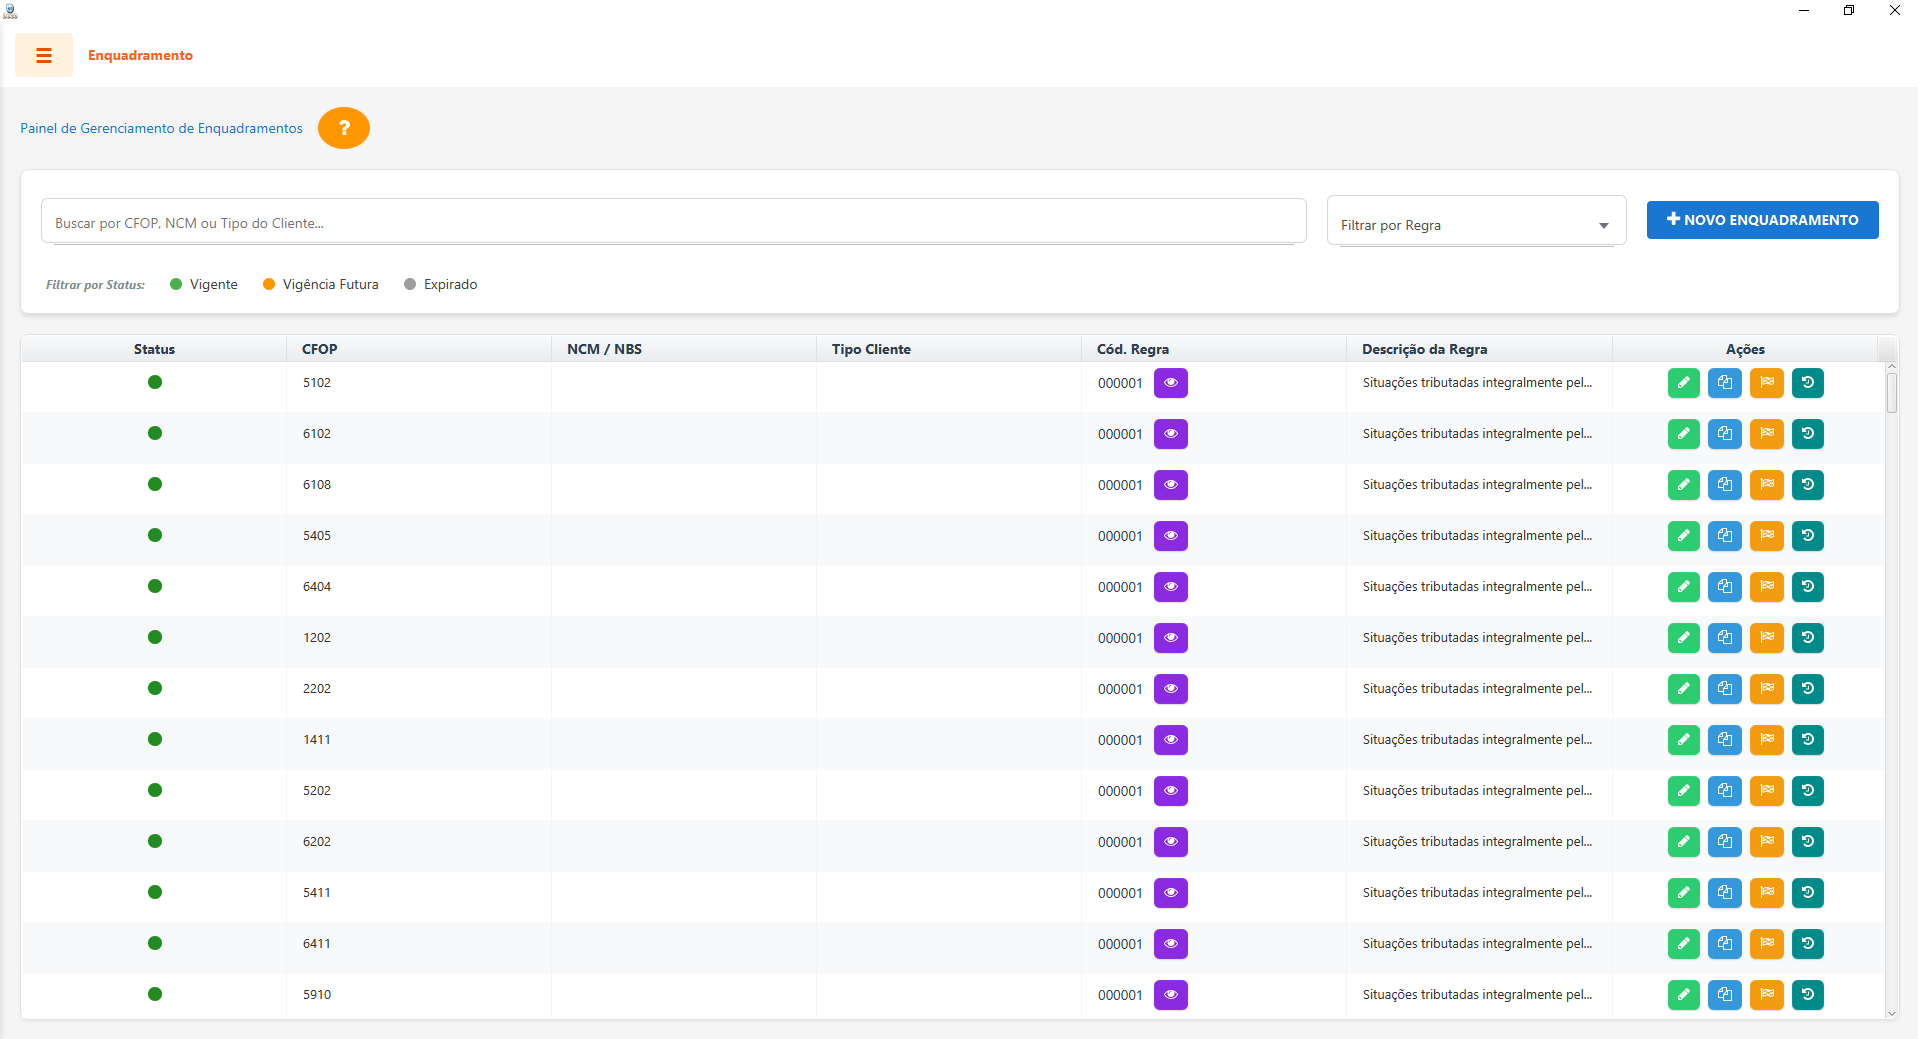Click the green status dot for CFOP 2202
Screen dimensions: 1918x1039
click(155, 688)
